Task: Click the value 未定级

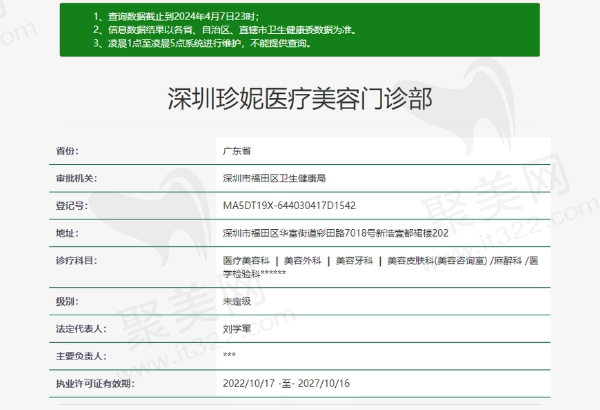Action: pyautogui.click(x=237, y=301)
